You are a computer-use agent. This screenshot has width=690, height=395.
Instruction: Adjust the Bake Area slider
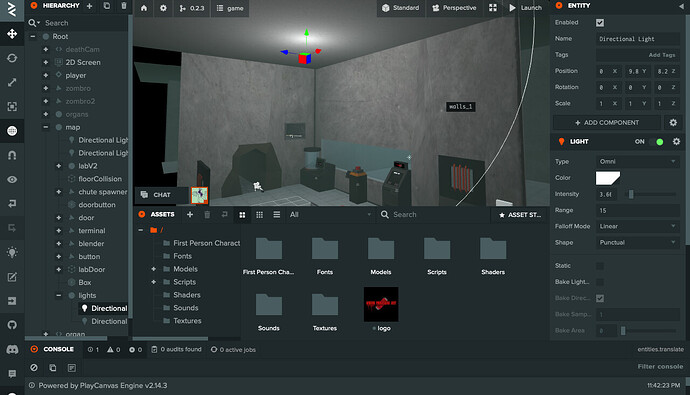coord(649,330)
